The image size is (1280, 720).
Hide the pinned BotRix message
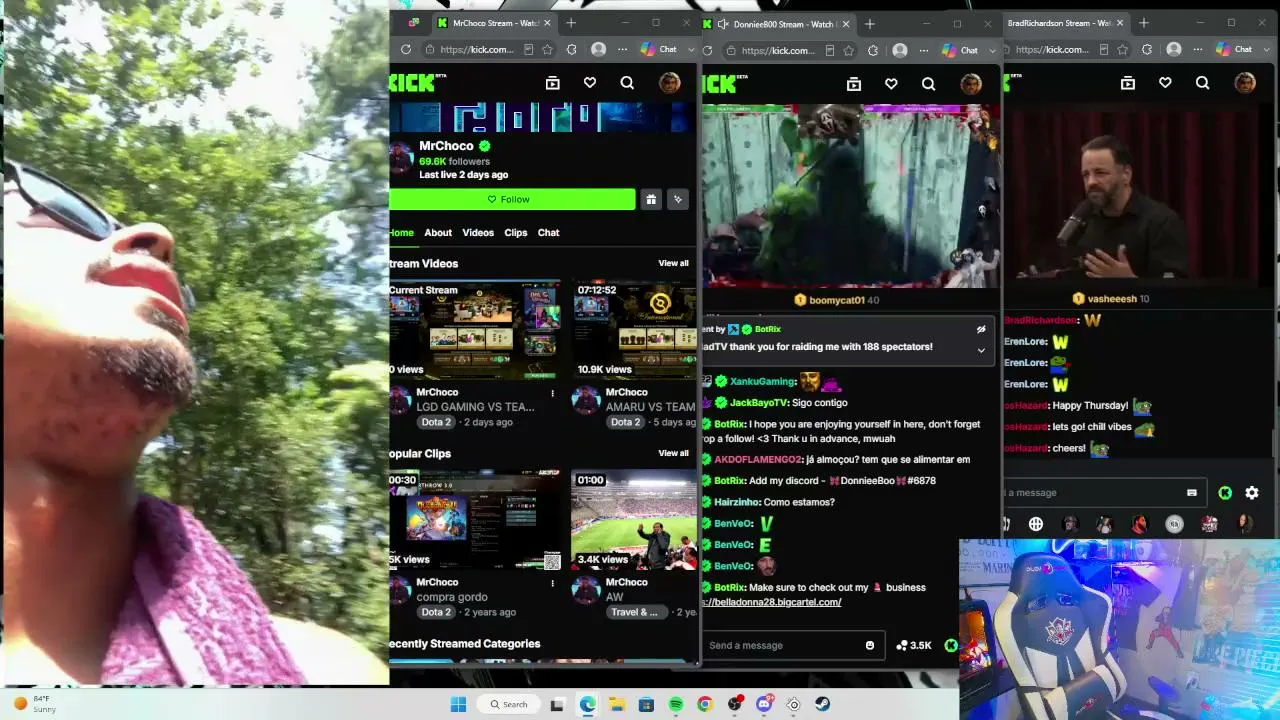point(981,329)
